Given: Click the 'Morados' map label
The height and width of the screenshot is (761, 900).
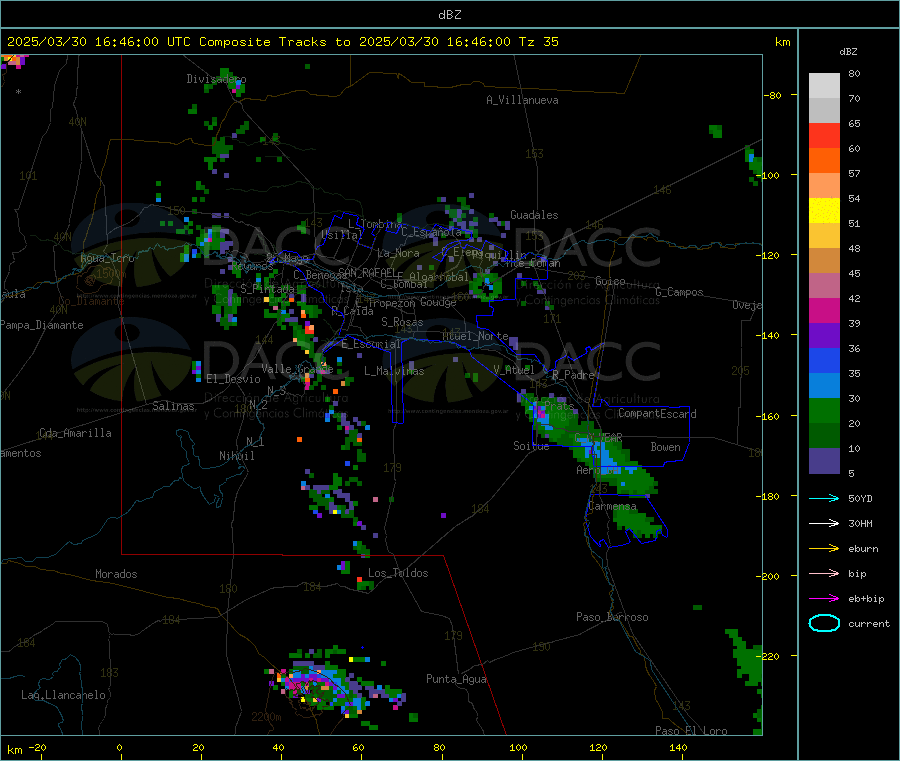Looking at the screenshot, I should (x=116, y=574).
